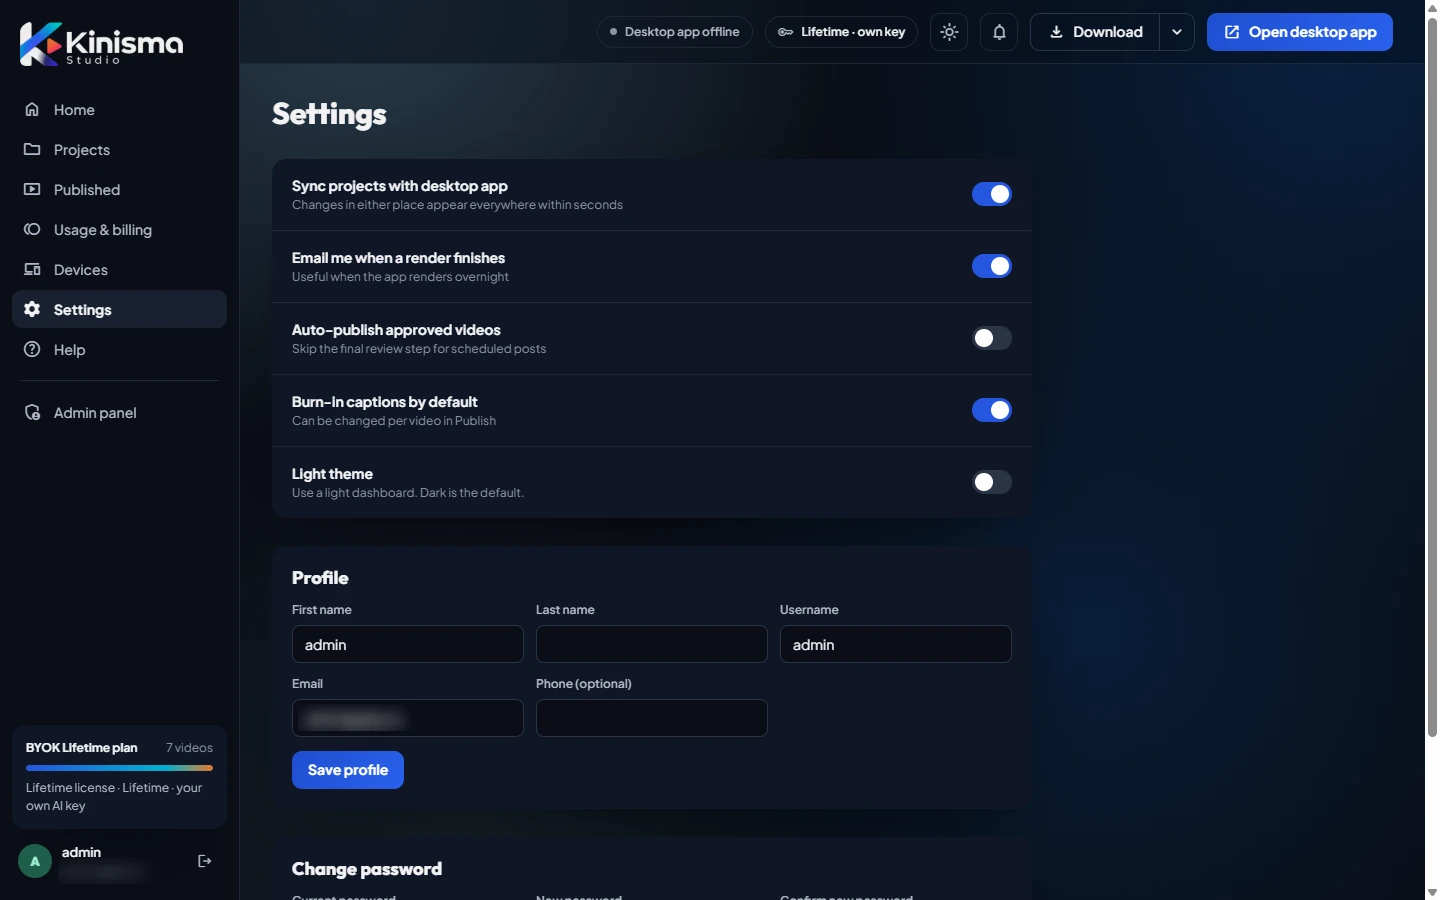Screen dimensions: 1440x900
Task: Click the BYOK plan usage bar
Action: tap(119, 768)
